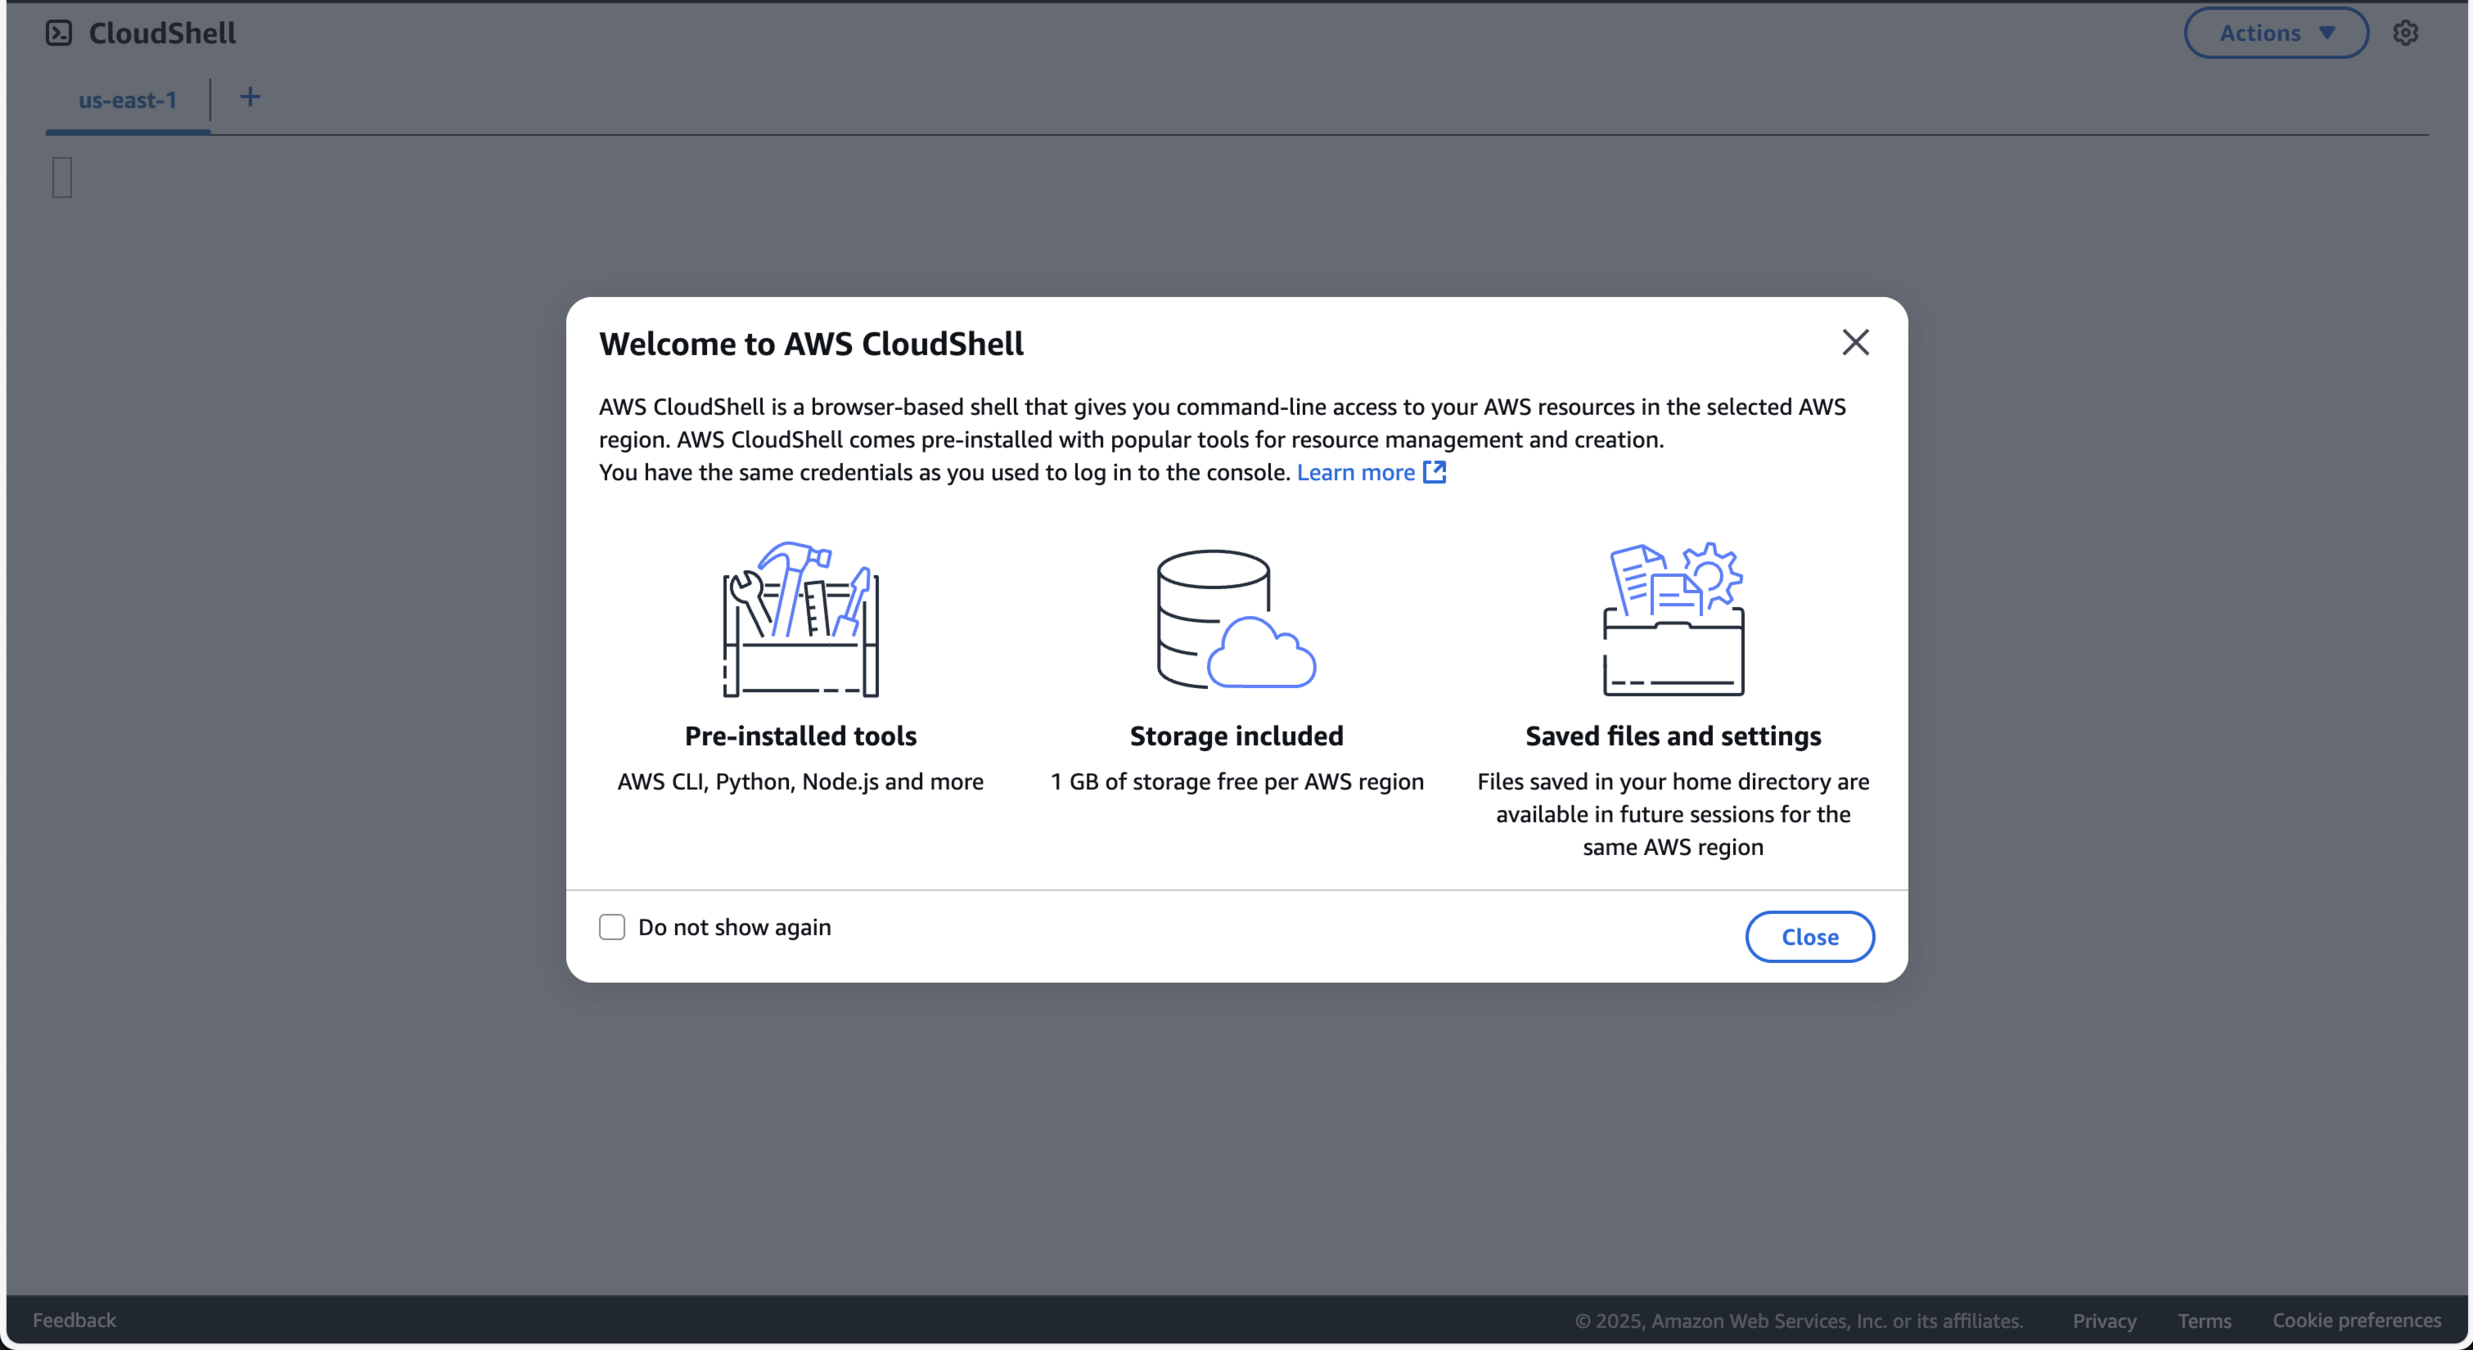Click the storage database cloud illustration
The image size is (2473, 1350).
click(x=1236, y=619)
